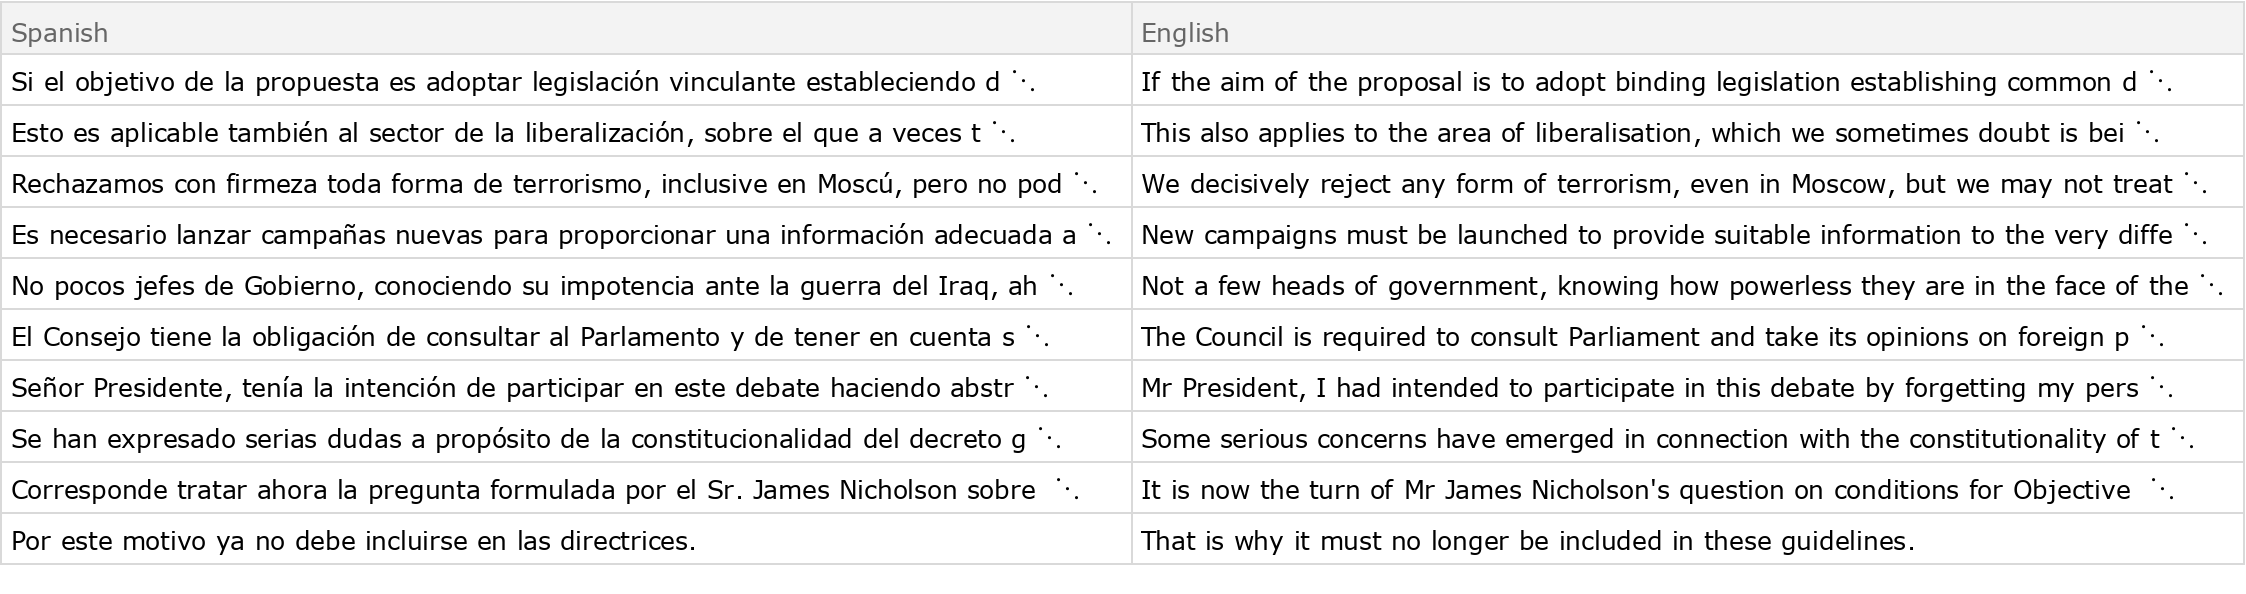The height and width of the screenshot is (594, 2246).
Task: Expand ellipsis on "Mr President, I had intended"
Action: pos(2160,388)
